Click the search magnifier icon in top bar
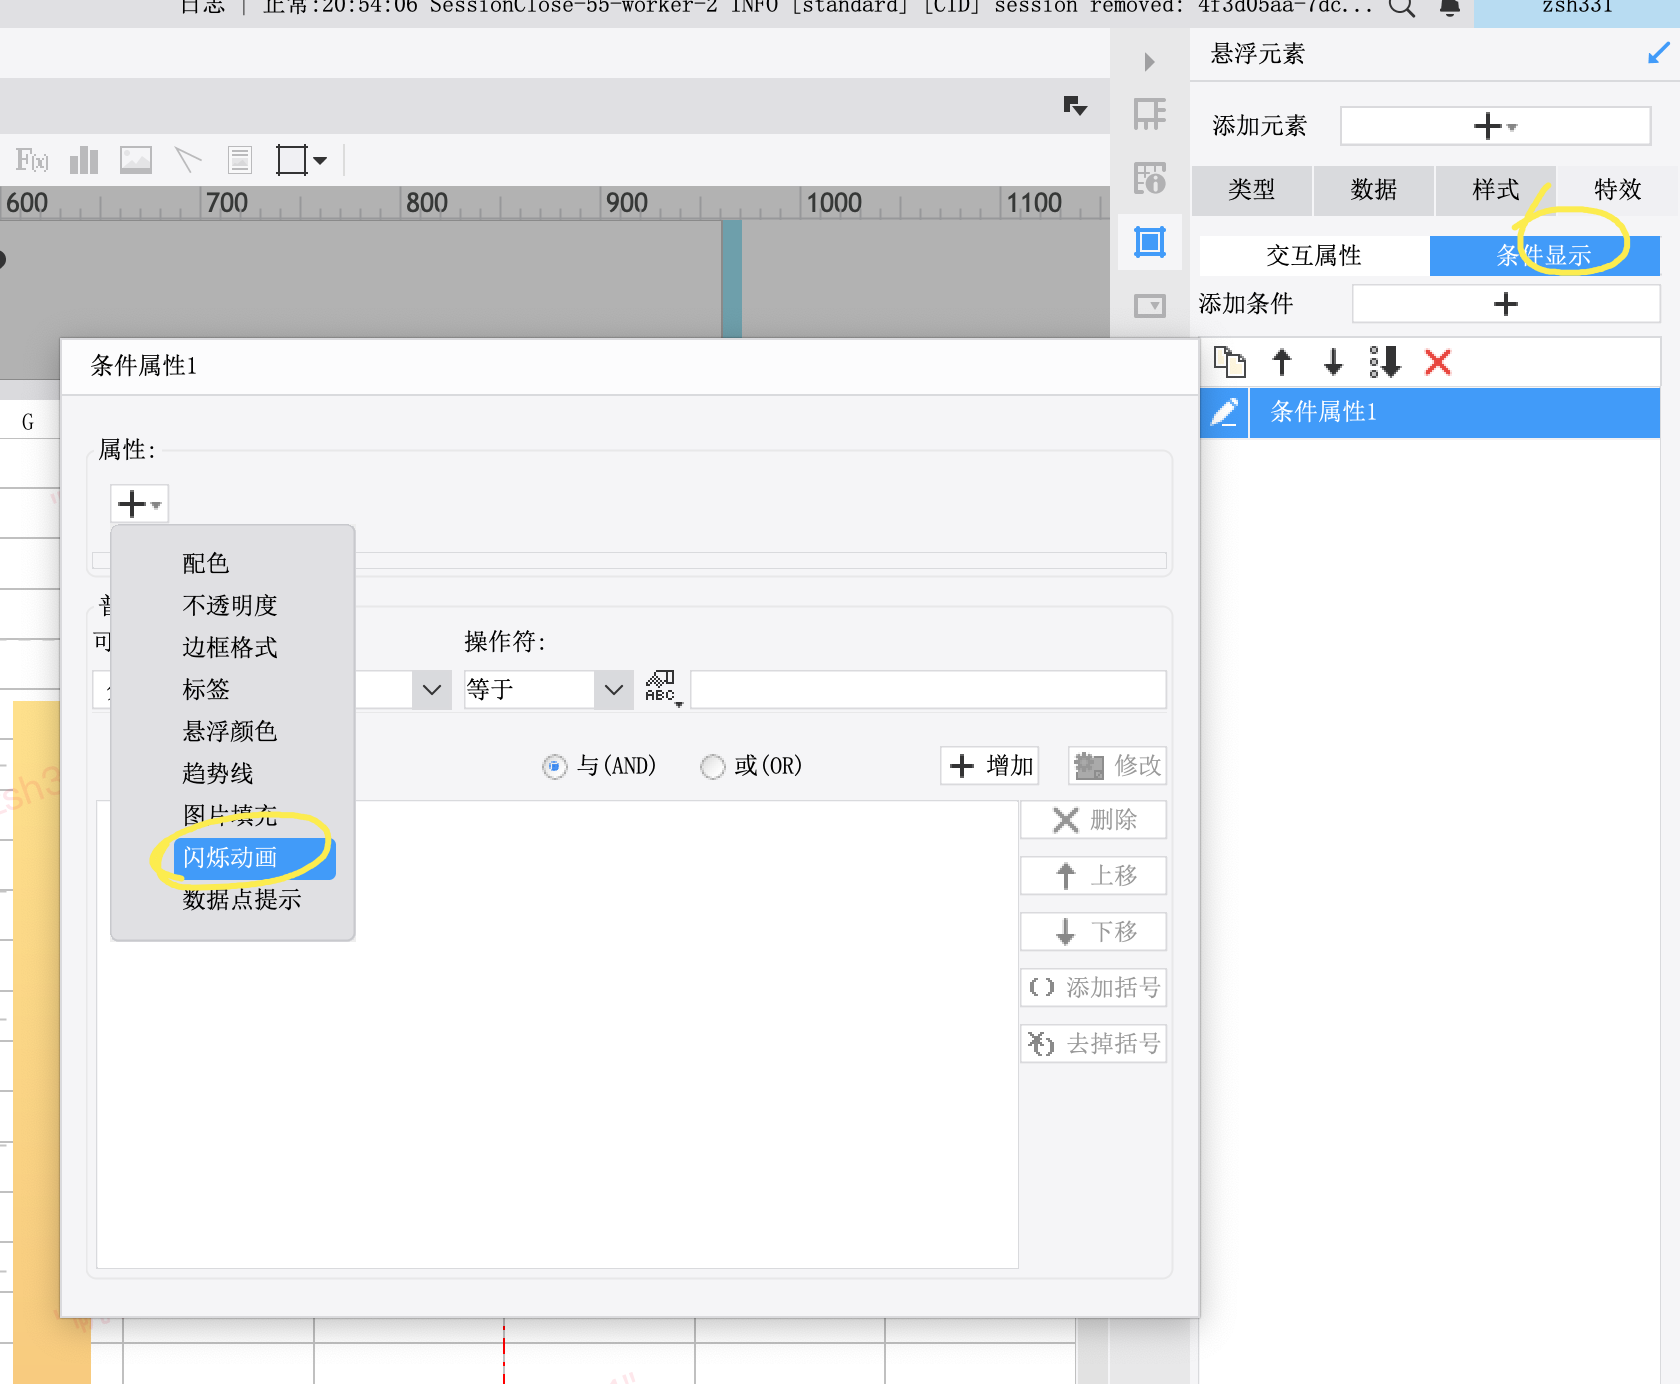Image resolution: width=1680 pixels, height=1384 pixels. pyautogui.click(x=1402, y=8)
